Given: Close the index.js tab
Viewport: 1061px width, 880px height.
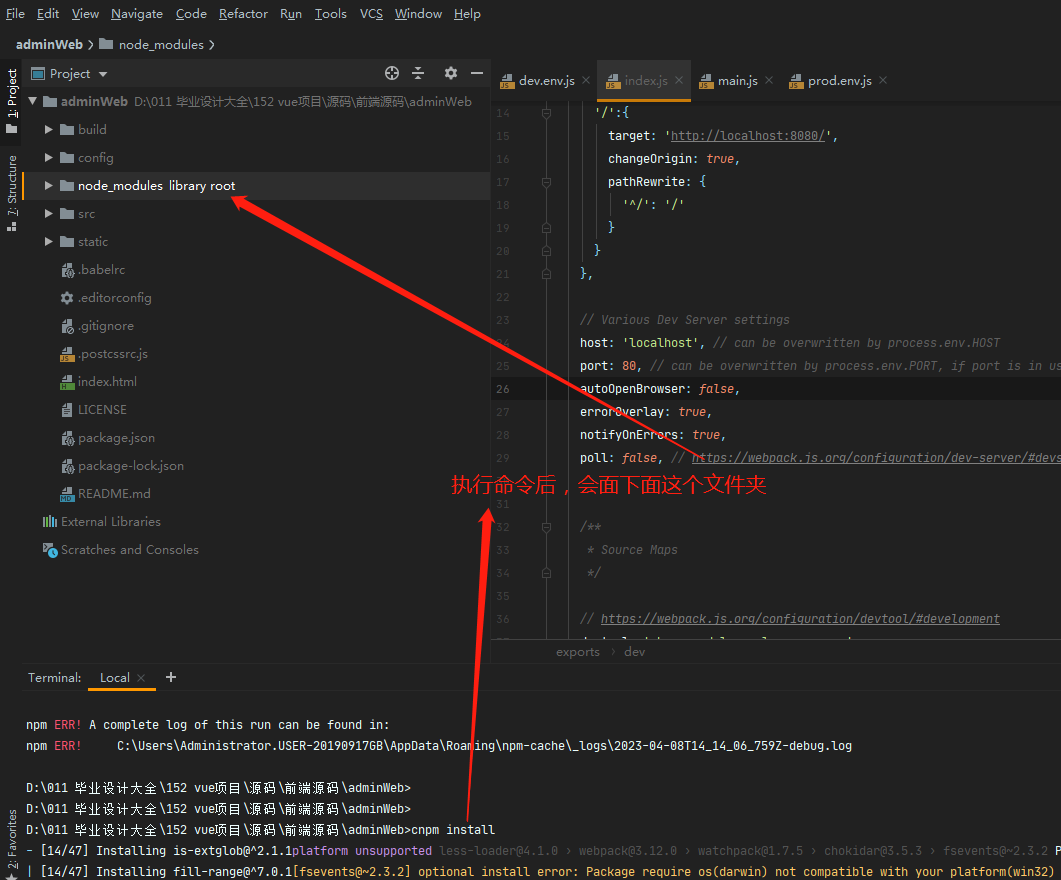Looking at the screenshot, I should coord(679,80).
